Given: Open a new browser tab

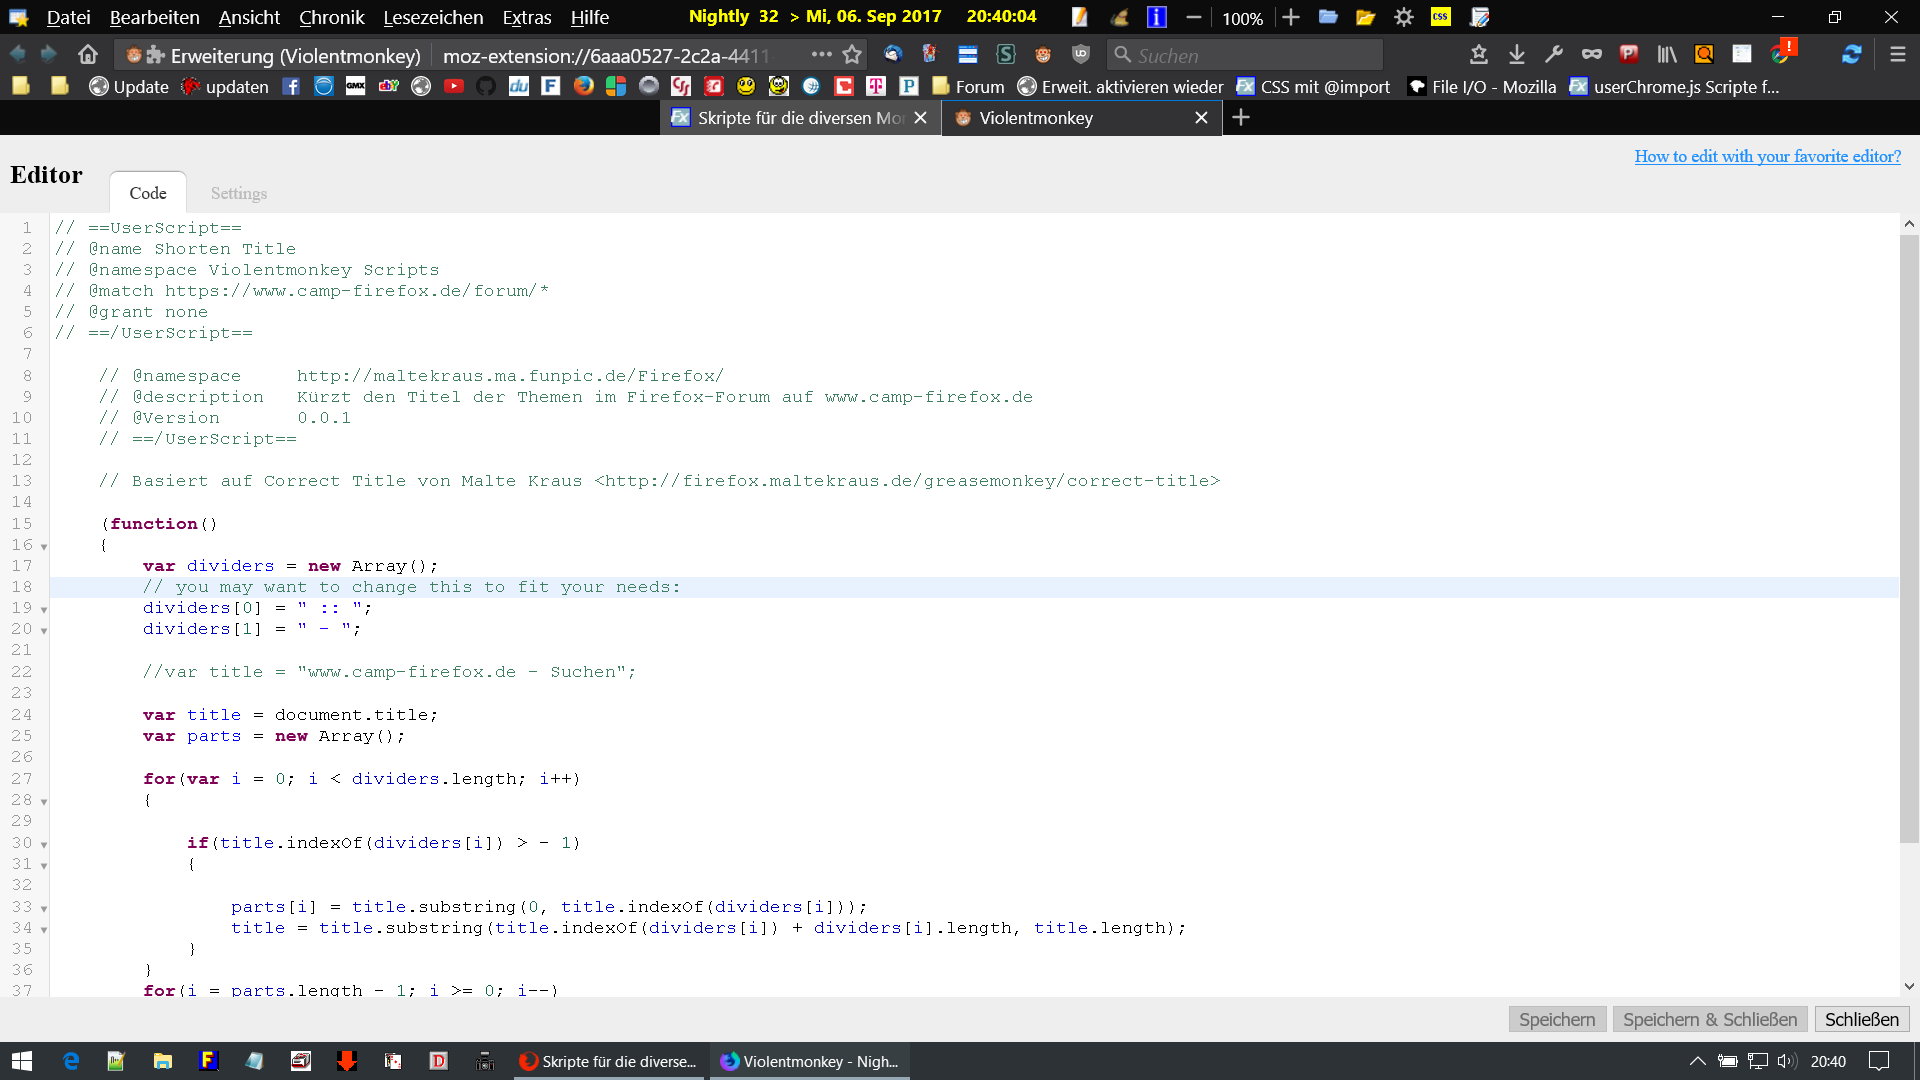Looking at the screenshot, I should pos(1241,118).
